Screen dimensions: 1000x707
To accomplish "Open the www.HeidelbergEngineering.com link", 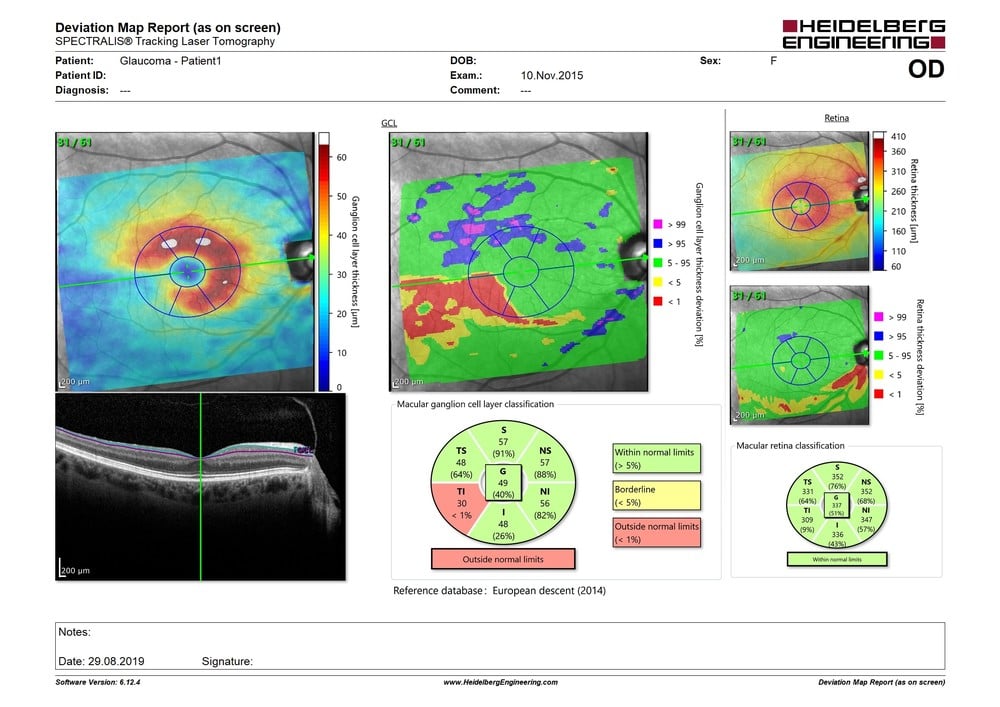I will pos(500,682).
